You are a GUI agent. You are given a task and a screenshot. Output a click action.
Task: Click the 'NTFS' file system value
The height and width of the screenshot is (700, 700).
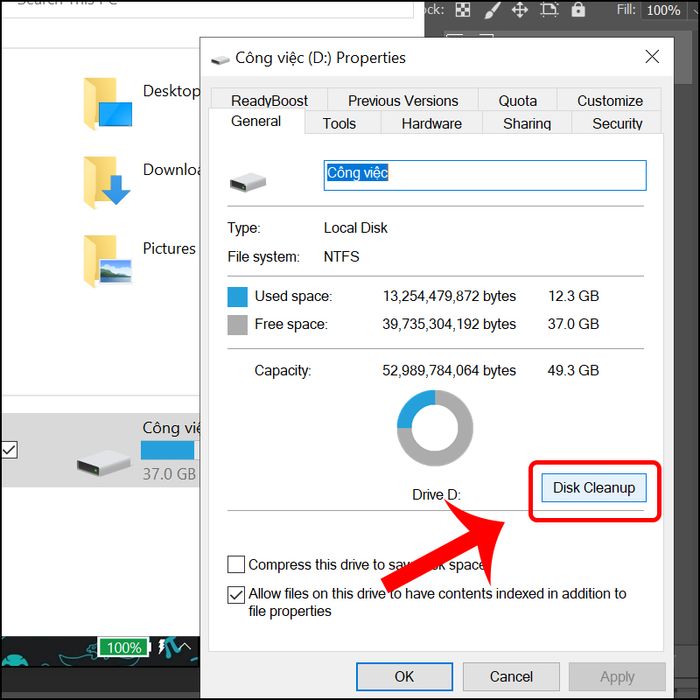[342, 257]
